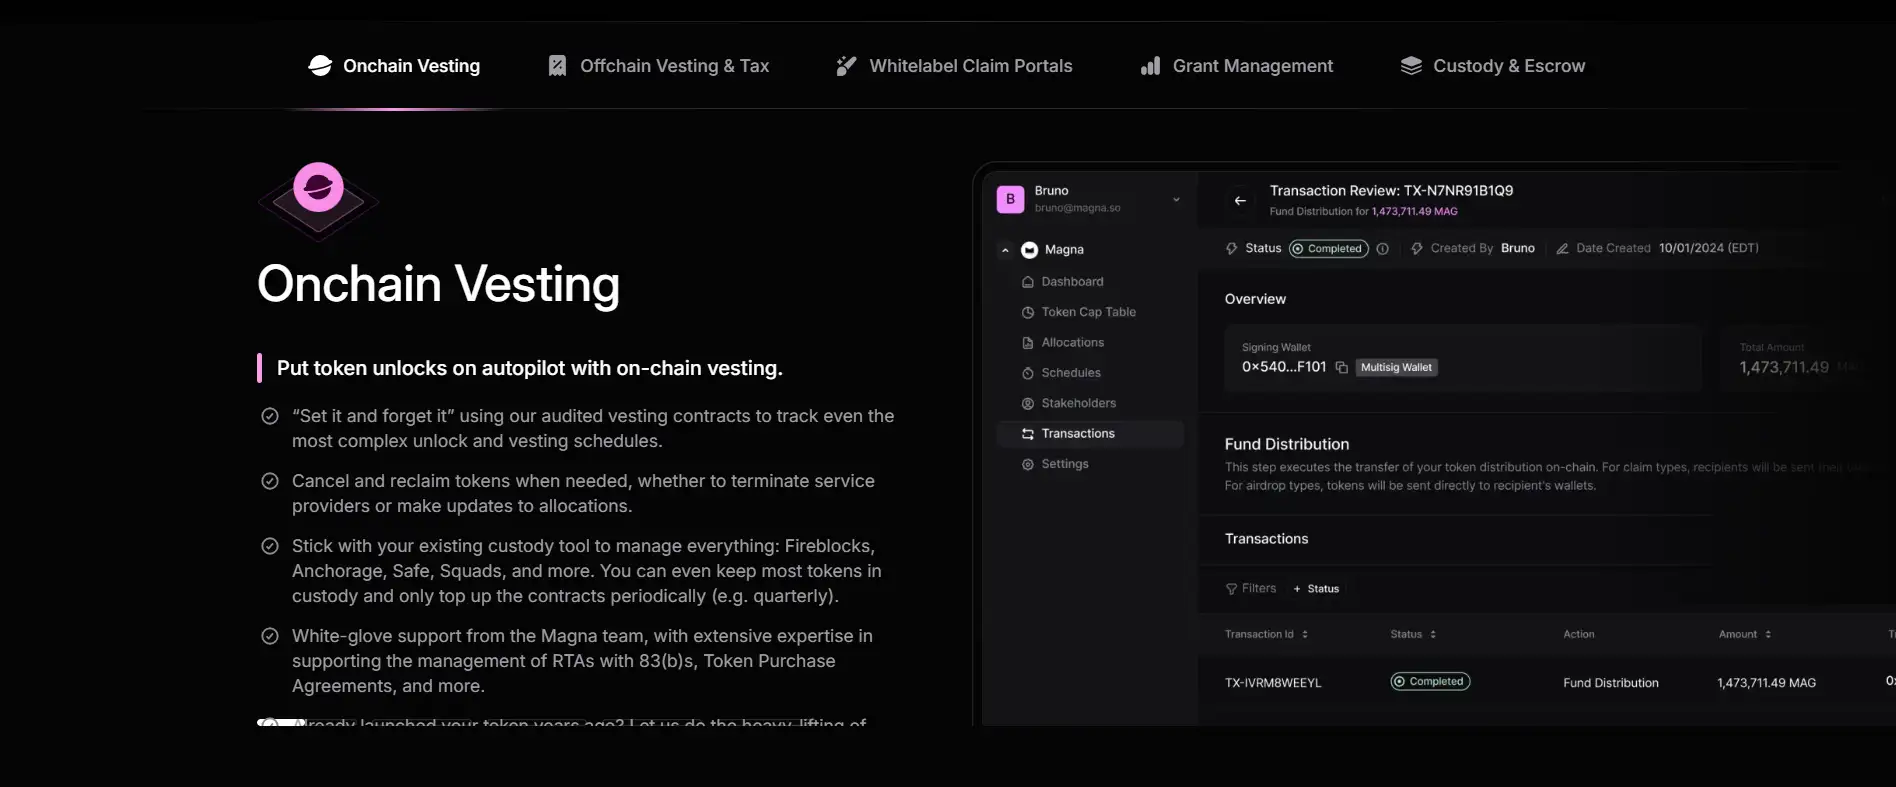Open the Bruno account dropdown chevron
This screenshot has height=787, width=1896.
pos(1176,200)
